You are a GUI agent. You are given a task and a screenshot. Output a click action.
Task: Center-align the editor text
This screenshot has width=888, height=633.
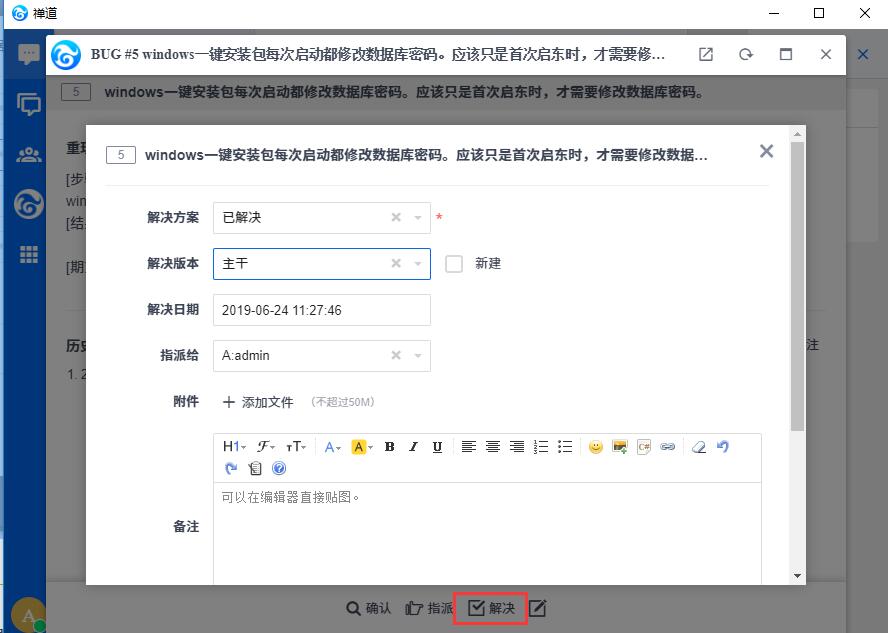(493, 447)
